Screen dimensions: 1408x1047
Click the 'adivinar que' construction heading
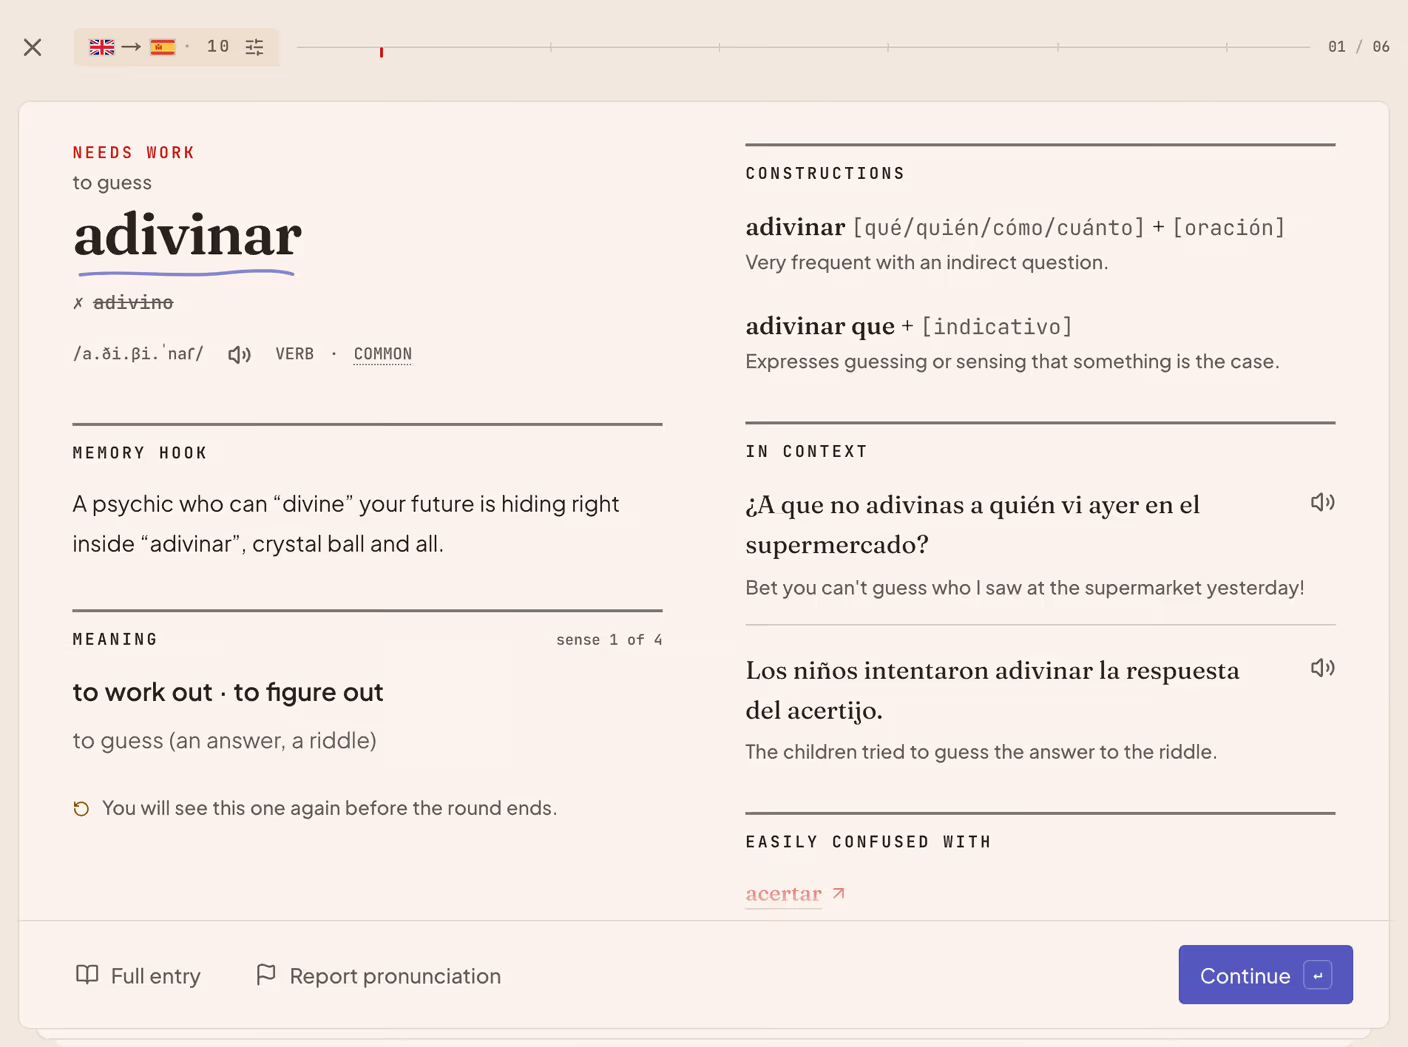pos(820,326)
